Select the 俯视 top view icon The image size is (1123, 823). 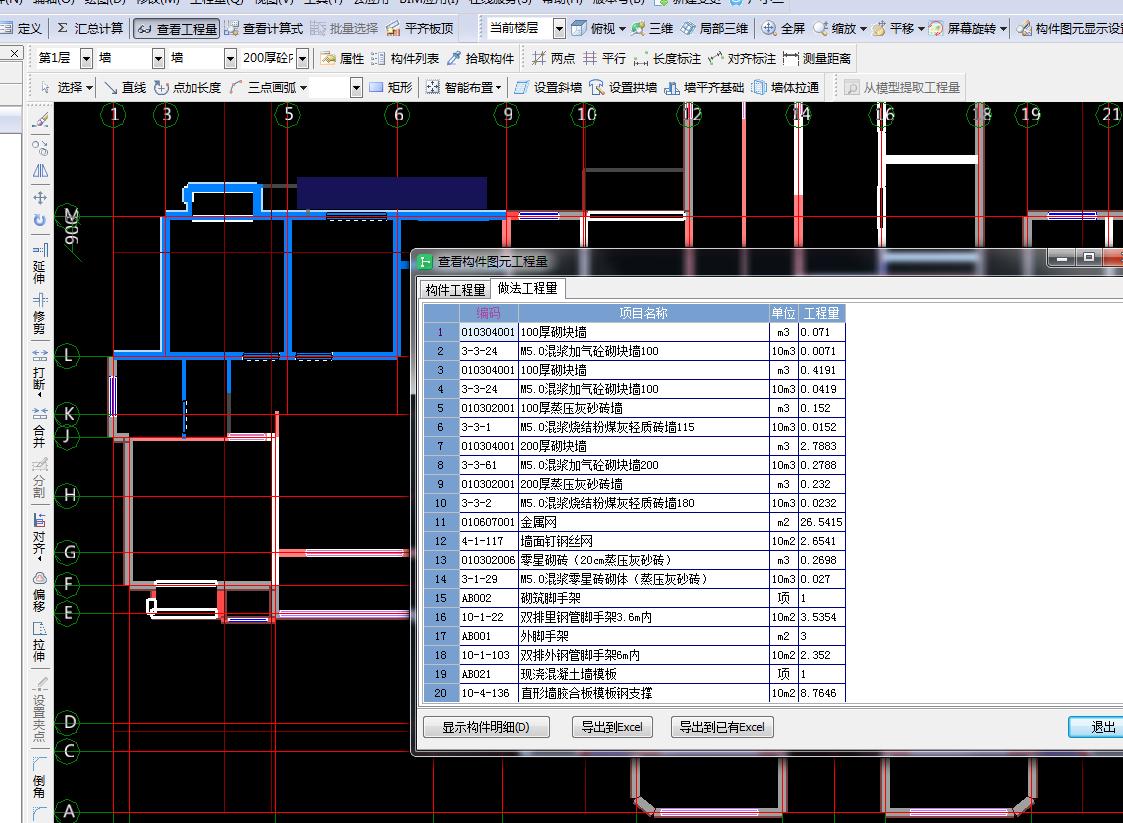579,29
